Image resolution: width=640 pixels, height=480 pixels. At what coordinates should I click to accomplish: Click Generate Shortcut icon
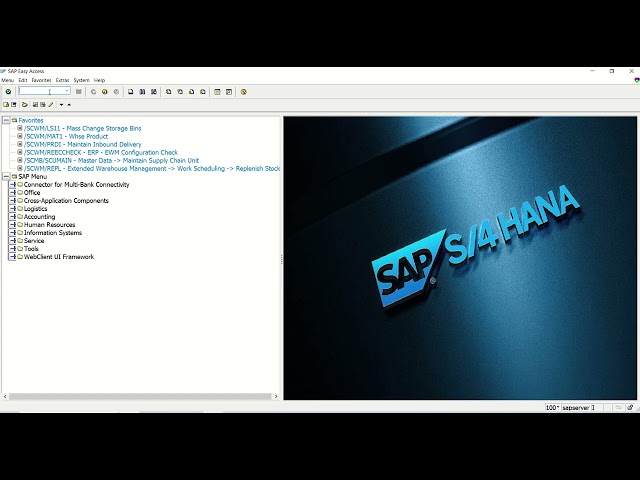pyautogui.click(x=229, y=92)
